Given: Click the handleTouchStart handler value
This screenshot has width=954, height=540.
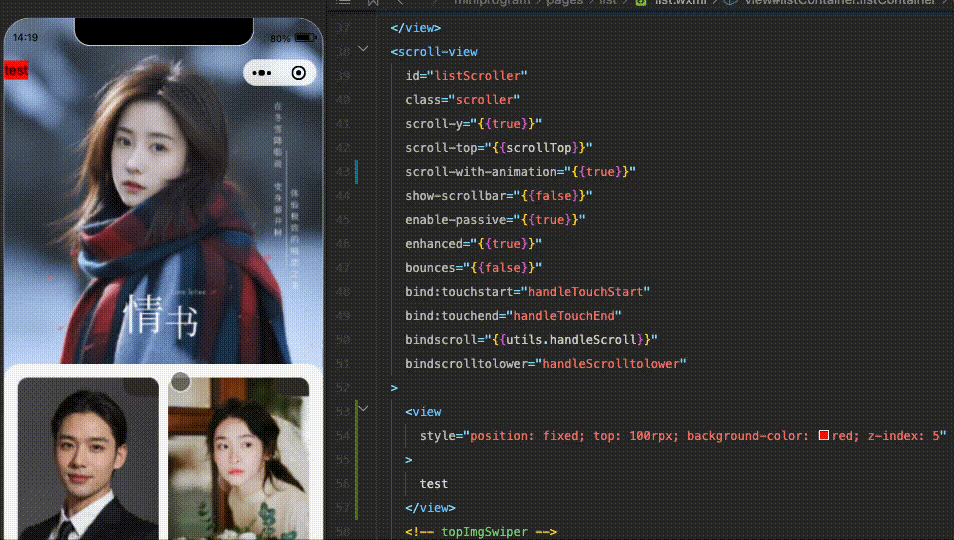Looking at the screenshot, I should click(585, 292).
